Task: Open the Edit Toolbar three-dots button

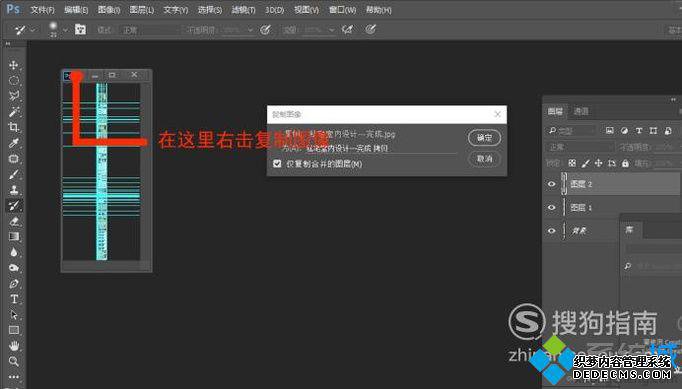Action: point(13,376)
